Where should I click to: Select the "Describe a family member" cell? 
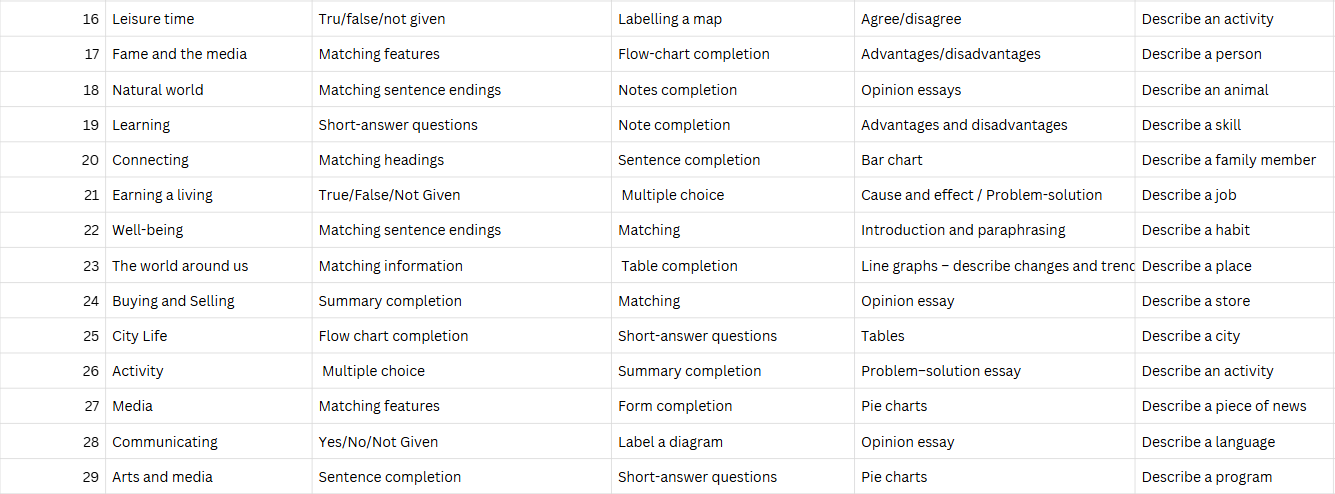coord(1228,160)
